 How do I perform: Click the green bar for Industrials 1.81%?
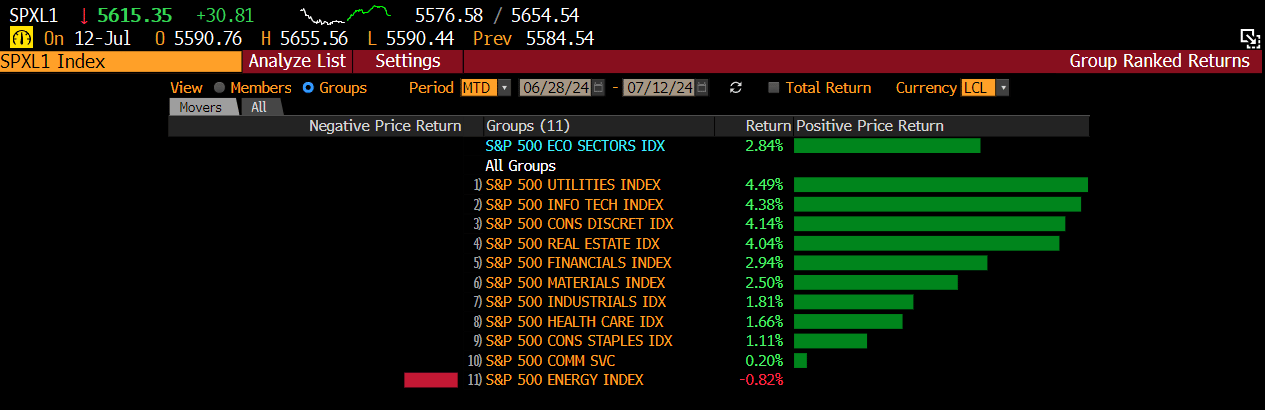[853, 302]
